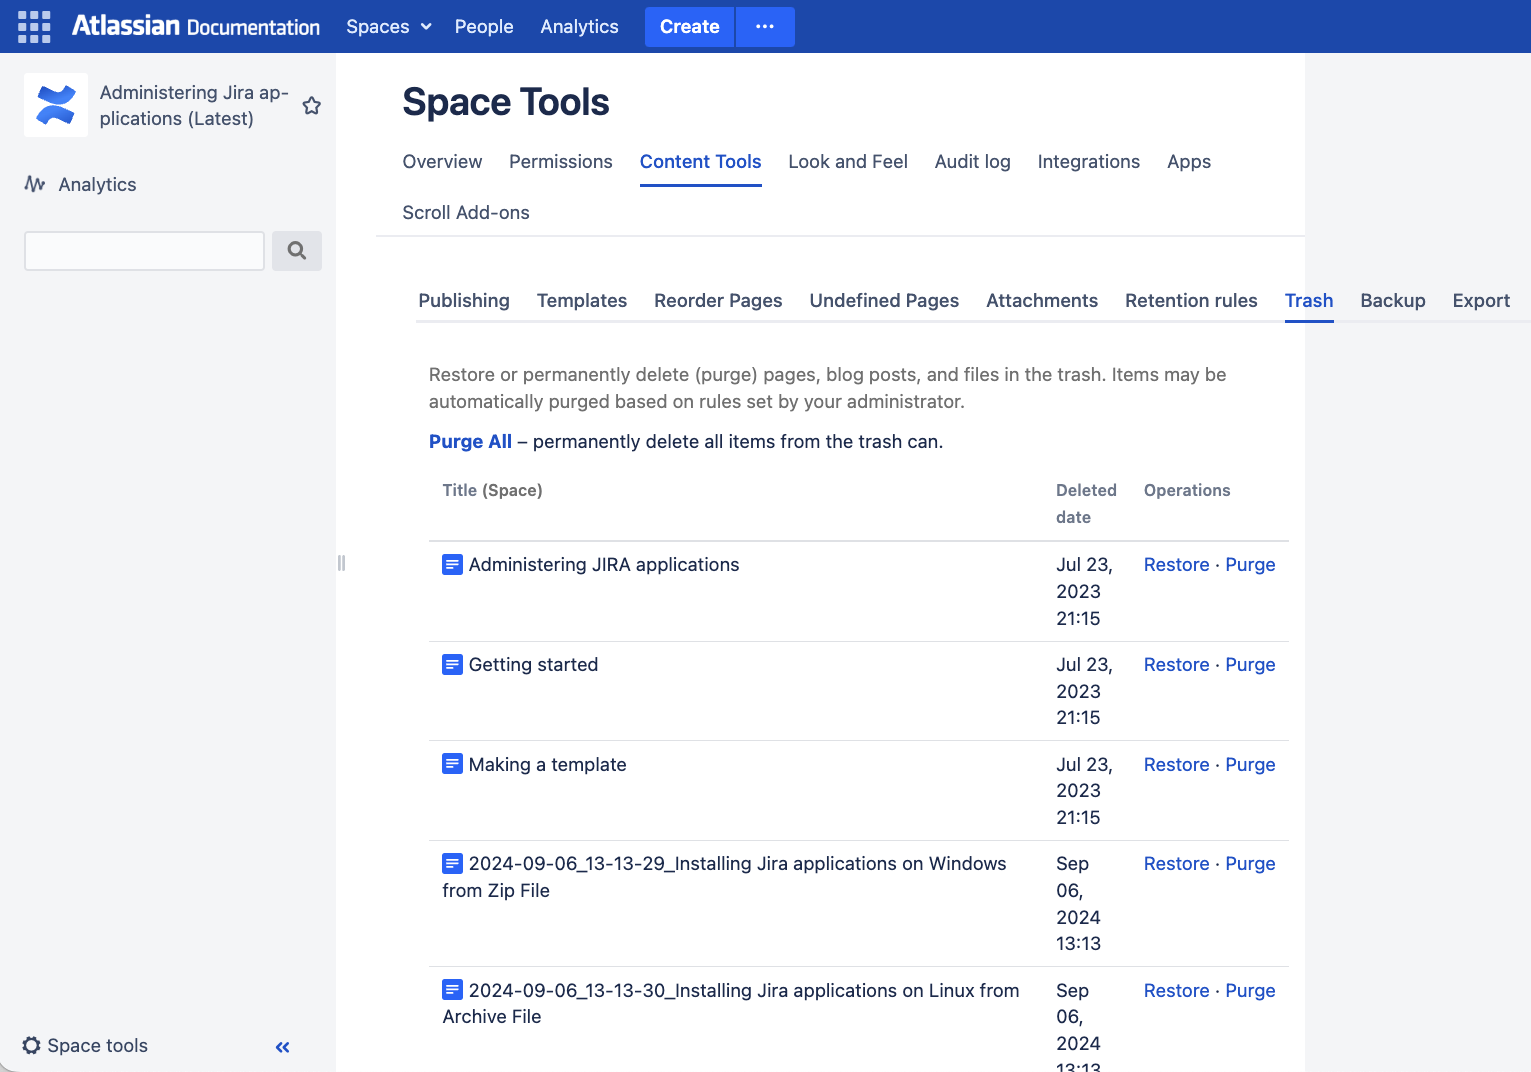Screen dimensions: 1531x1072
Task: Open the Audit log tab
Action: pos(971,161)
